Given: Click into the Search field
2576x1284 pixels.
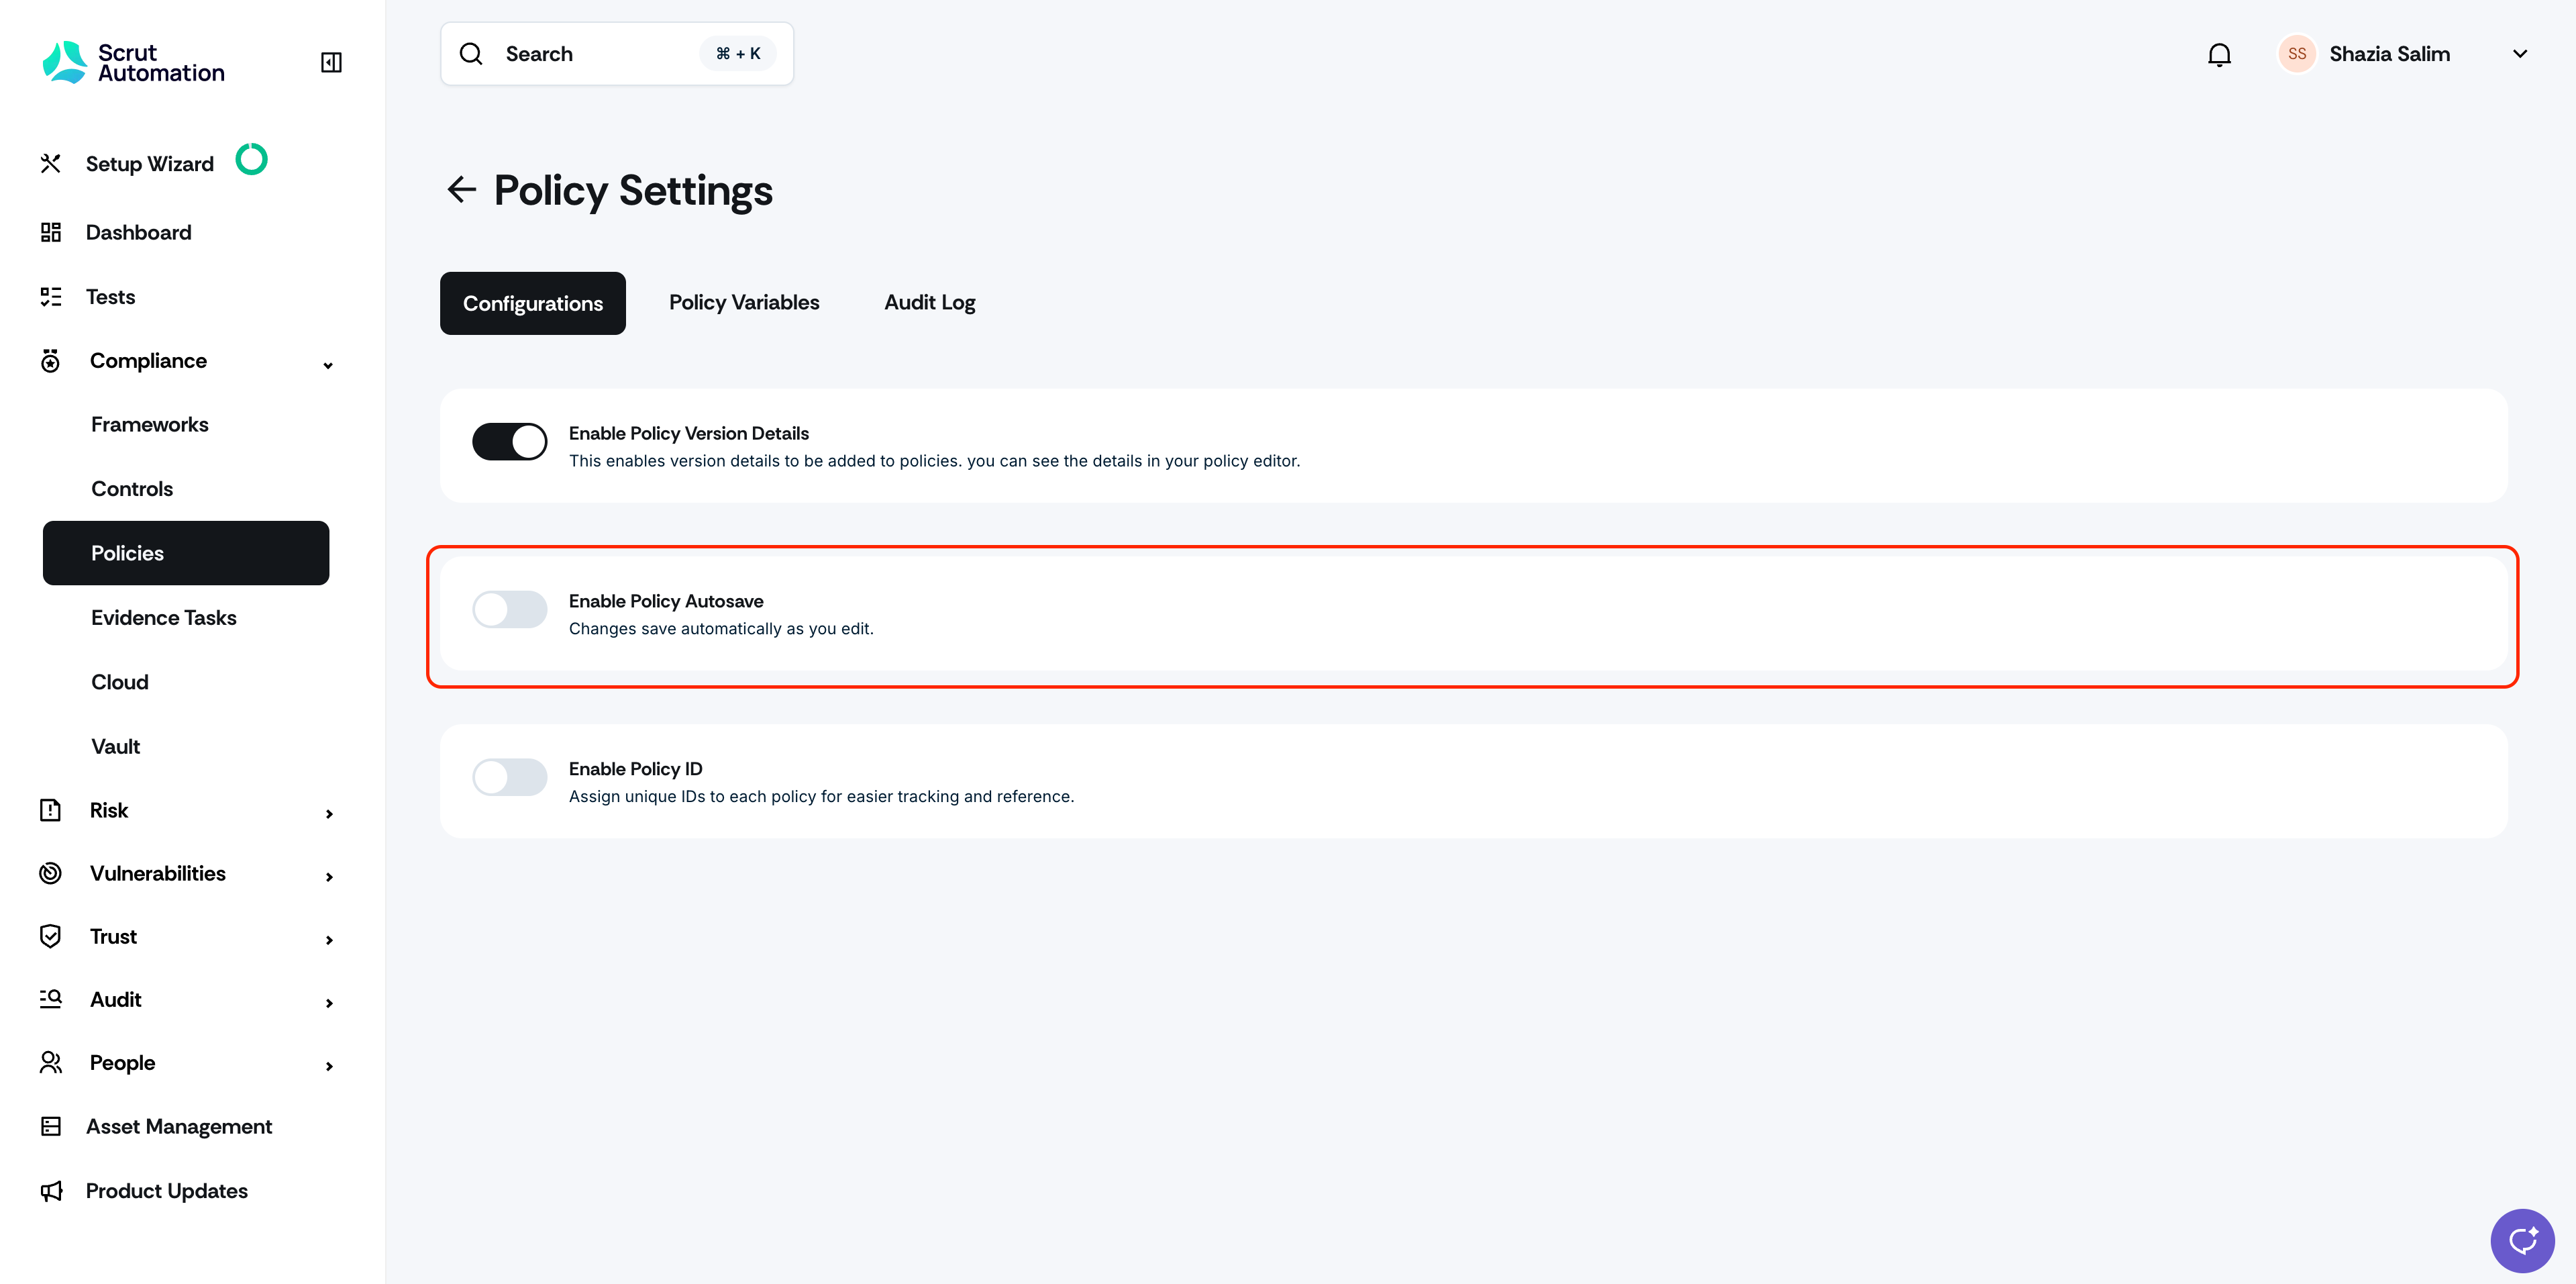Looking at the screenshot, I should point(600,54).
